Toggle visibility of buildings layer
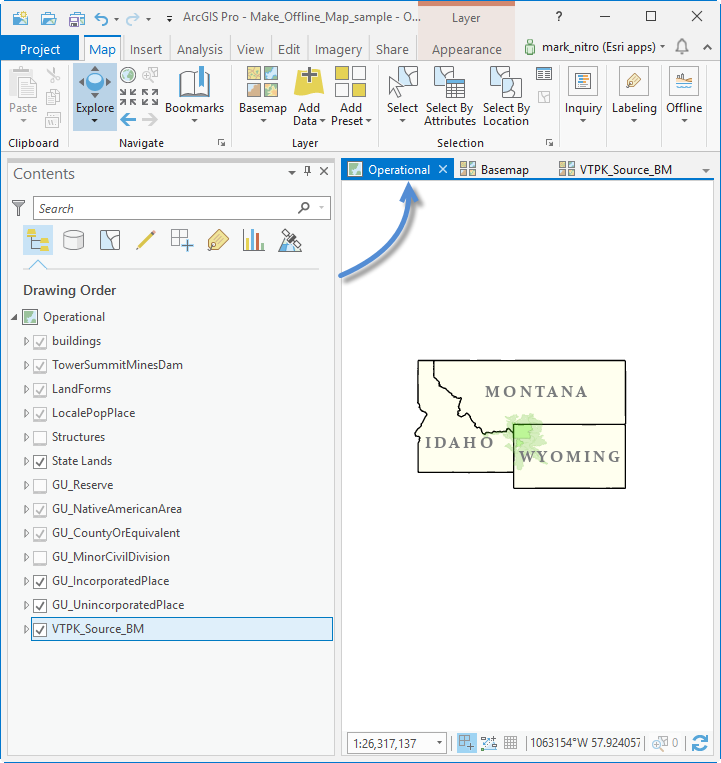 [x=40, y=342]
